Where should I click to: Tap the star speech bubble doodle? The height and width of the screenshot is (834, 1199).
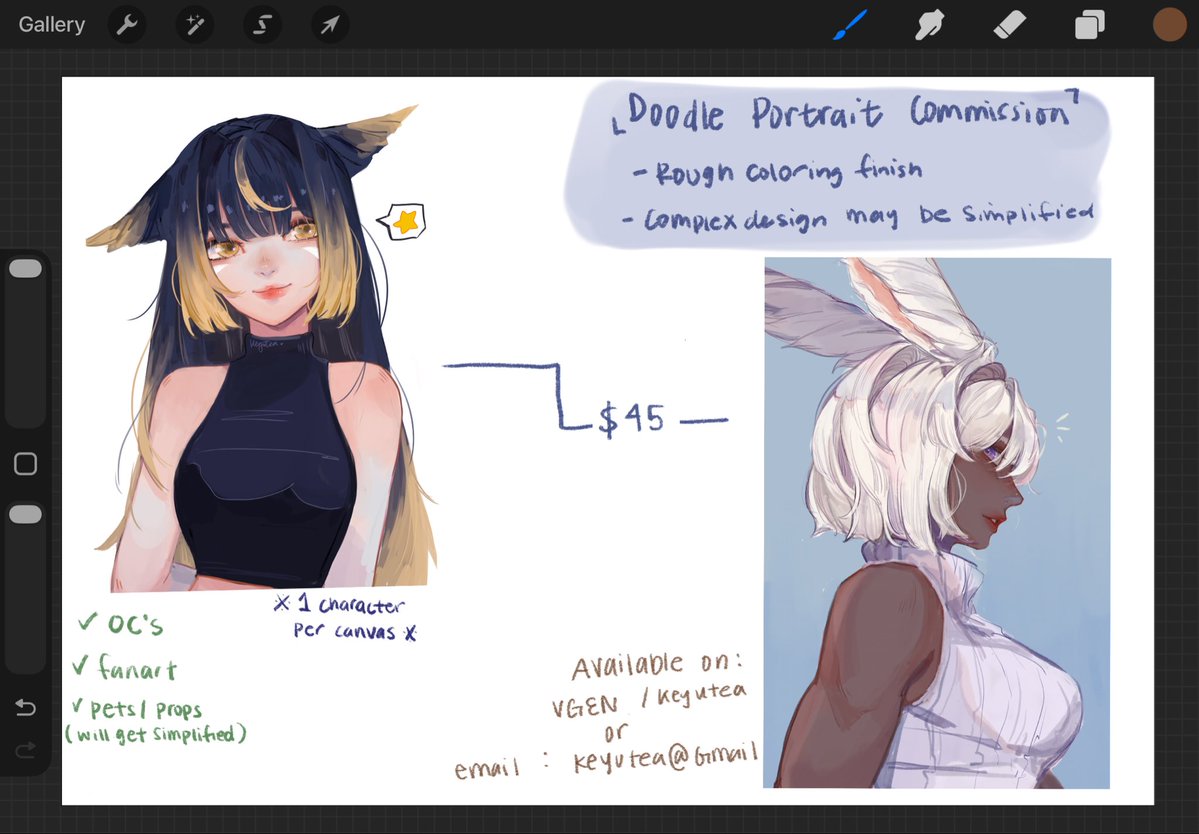(403, 222)
